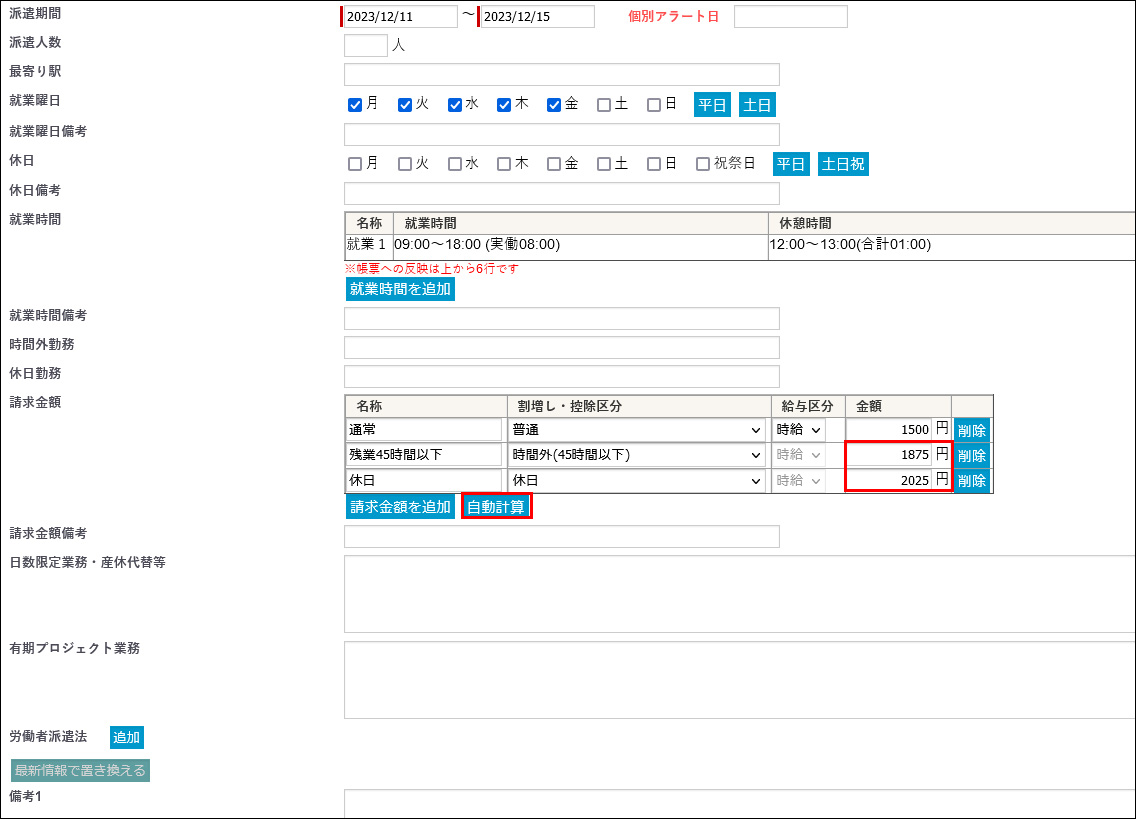This screenshot has width=1136, height=819.
Task: Click 最新情報で置き換える button
Action: [80, 770]
